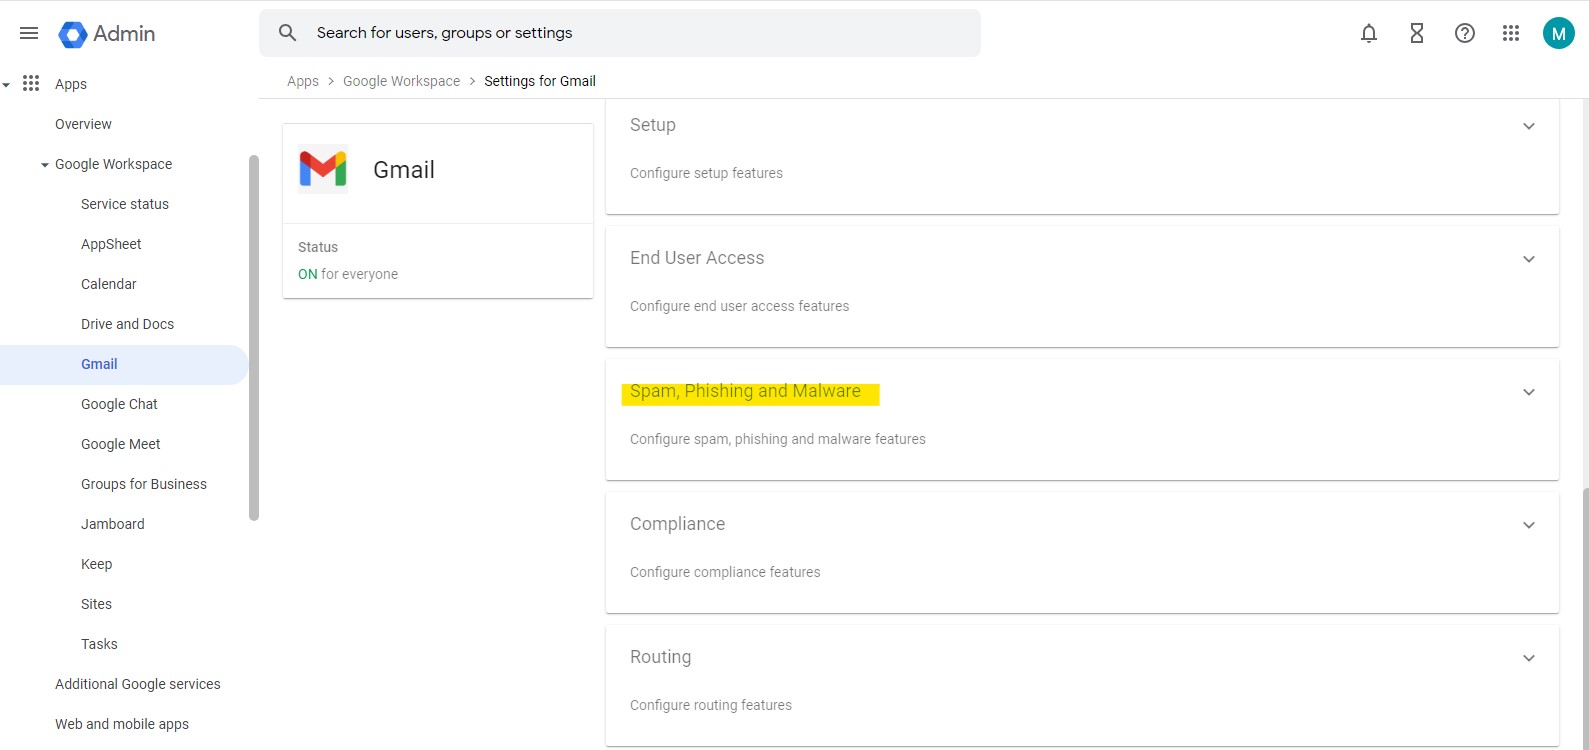The height and width of the screenshot is (750, 1589).
Task: Click the Google Admin logo
Action: click(x=107, y=34)
